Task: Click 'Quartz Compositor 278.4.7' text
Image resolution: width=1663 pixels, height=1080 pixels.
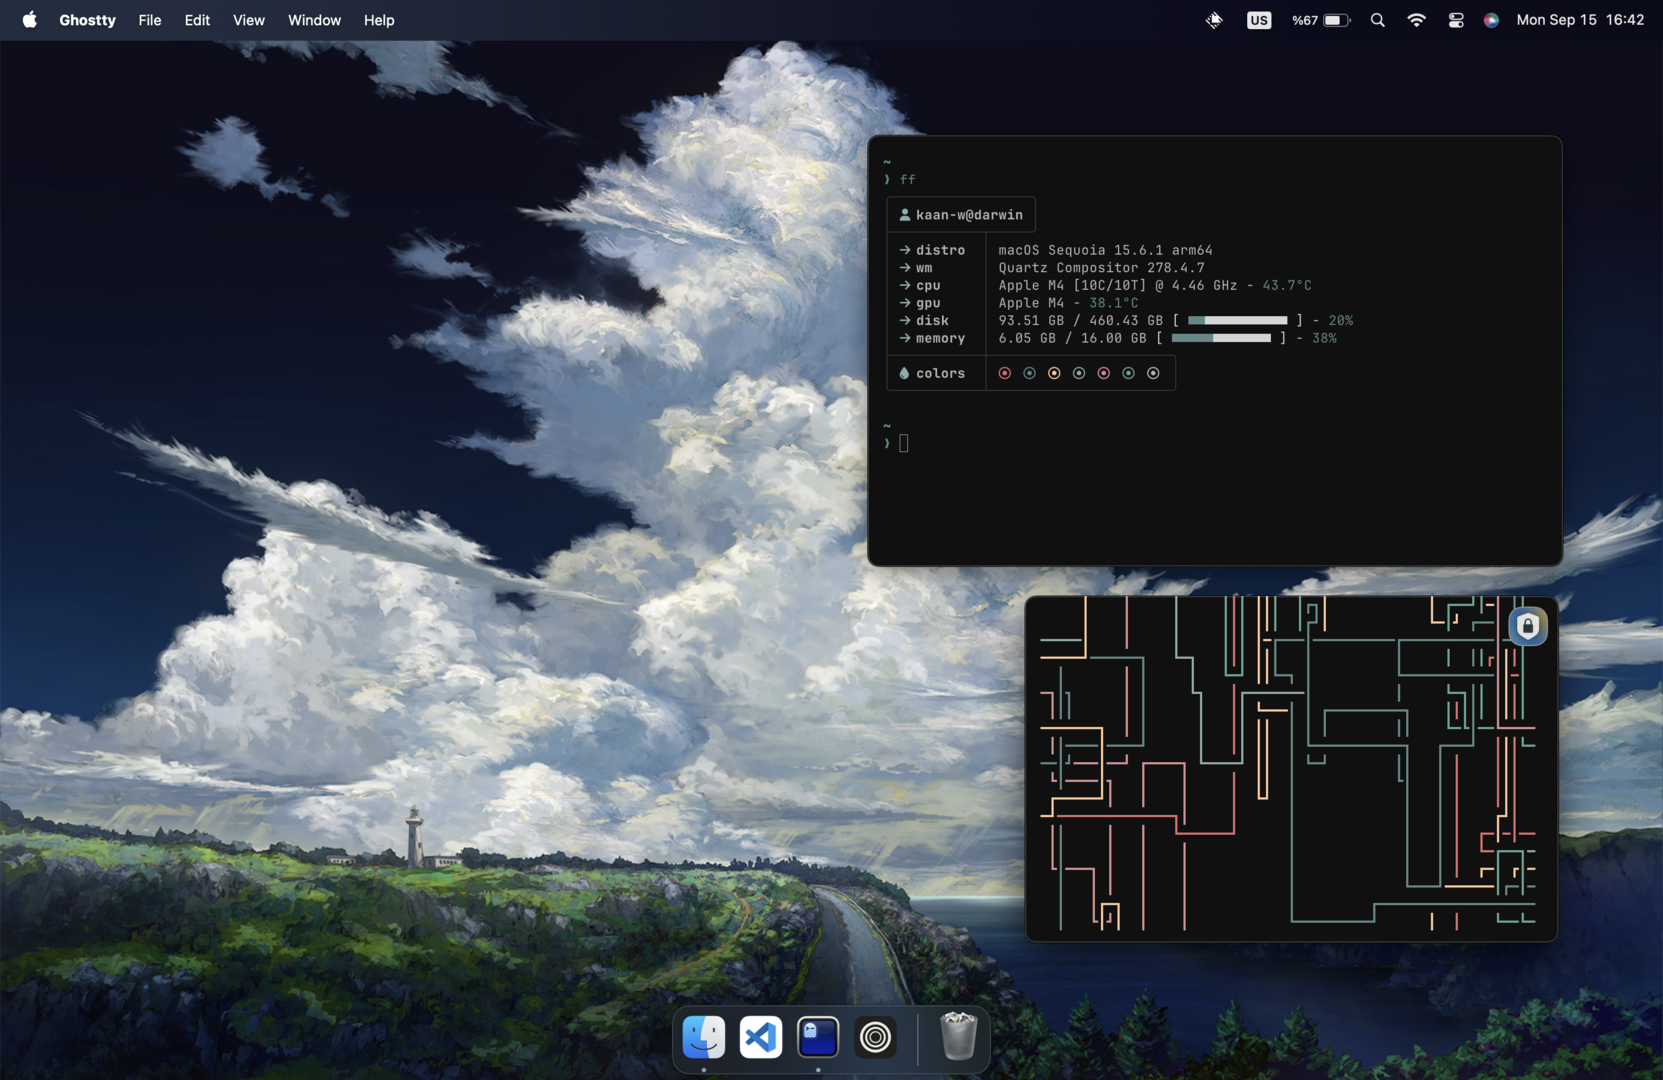Action: (1101, 268)
